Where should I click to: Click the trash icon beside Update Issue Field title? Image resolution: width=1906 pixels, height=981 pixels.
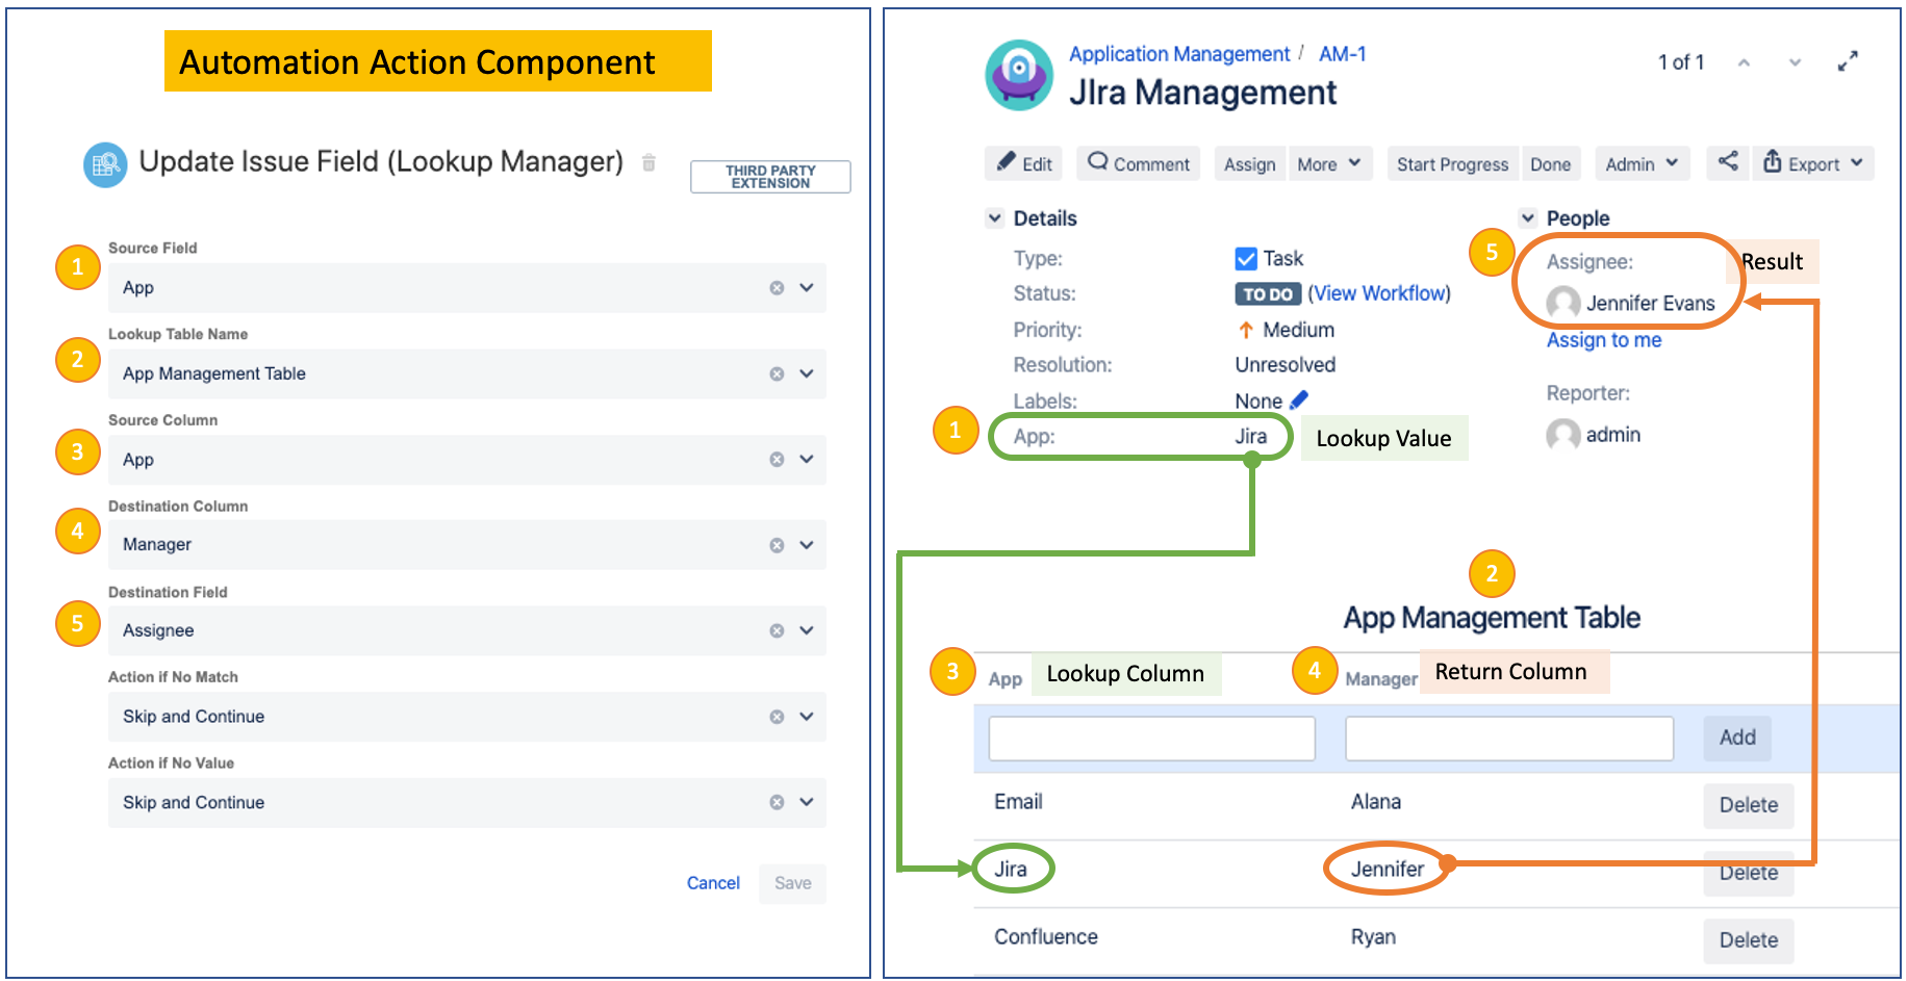(649, 162)
